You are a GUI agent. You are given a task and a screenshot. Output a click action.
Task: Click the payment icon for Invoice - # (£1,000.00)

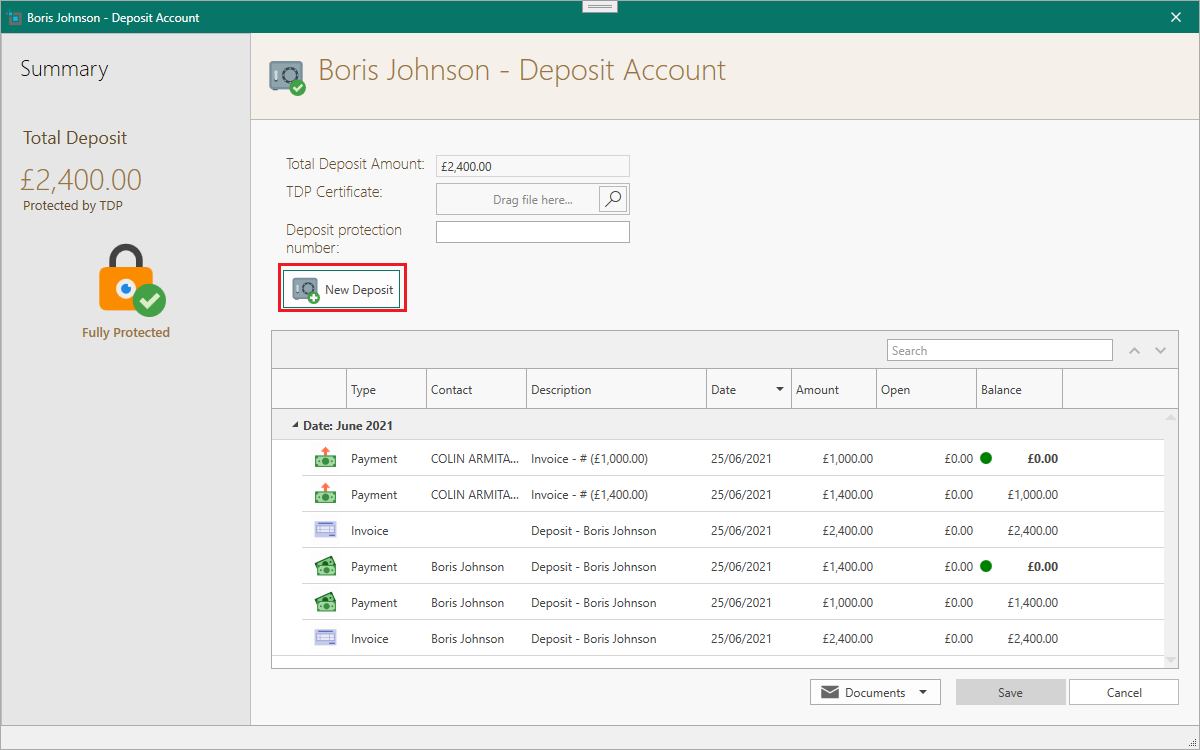325,459
